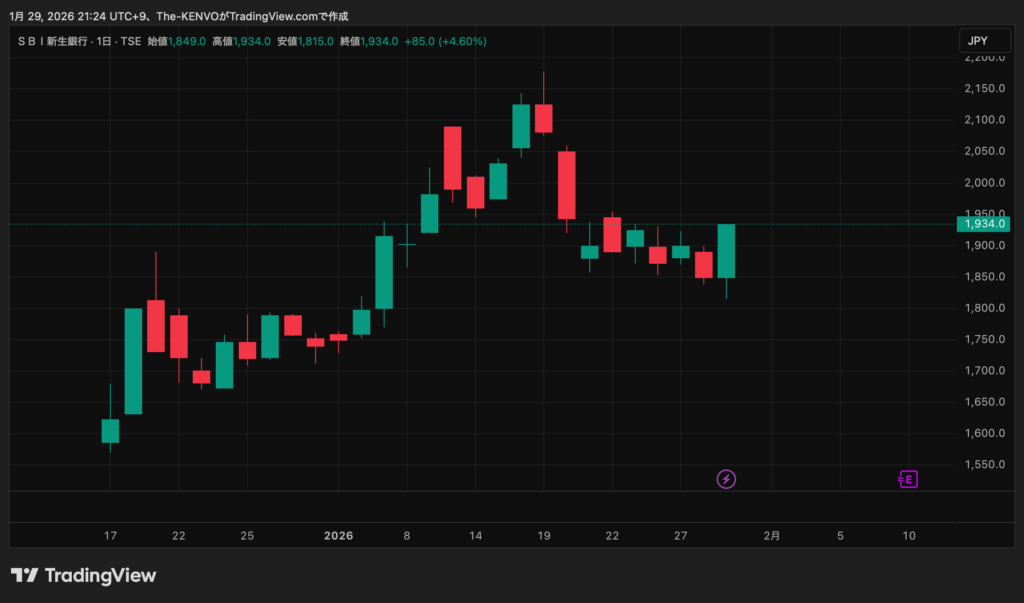Select the 2月 label on time axis
The width and height of the screenshot is (1024, 603).
pos(772,536)
